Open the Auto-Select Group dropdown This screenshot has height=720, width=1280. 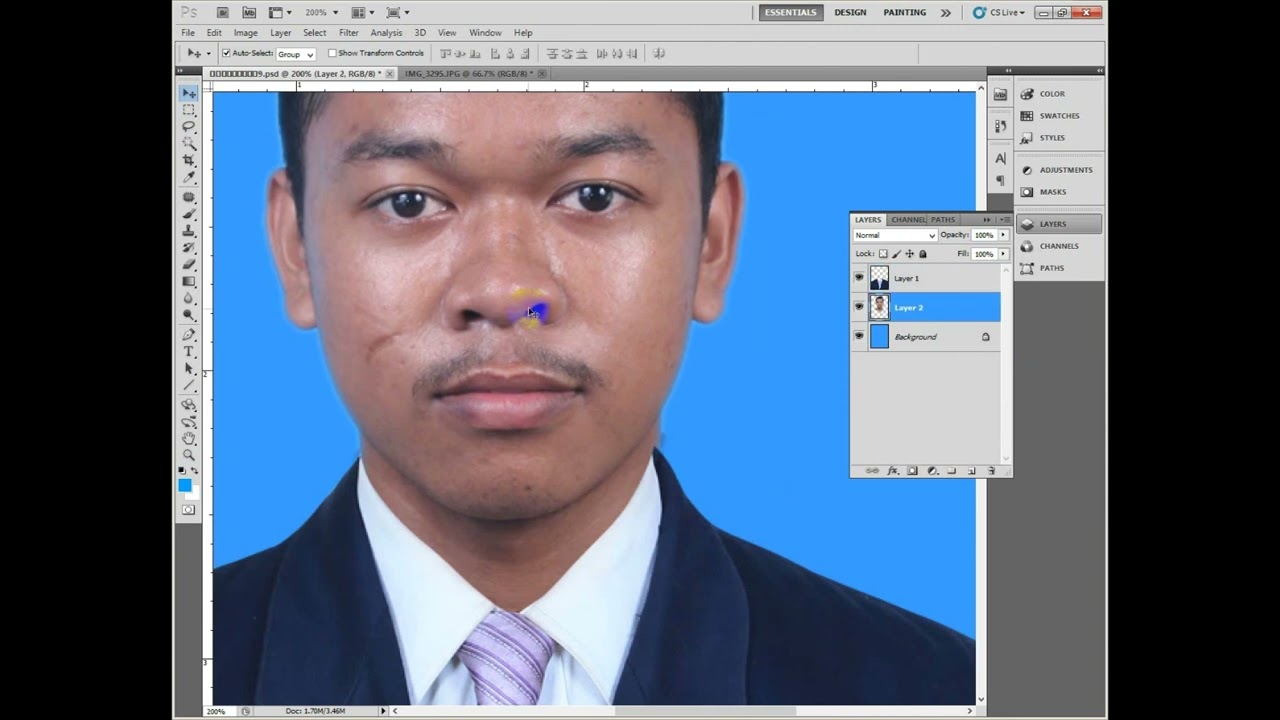tap(296, 54)
